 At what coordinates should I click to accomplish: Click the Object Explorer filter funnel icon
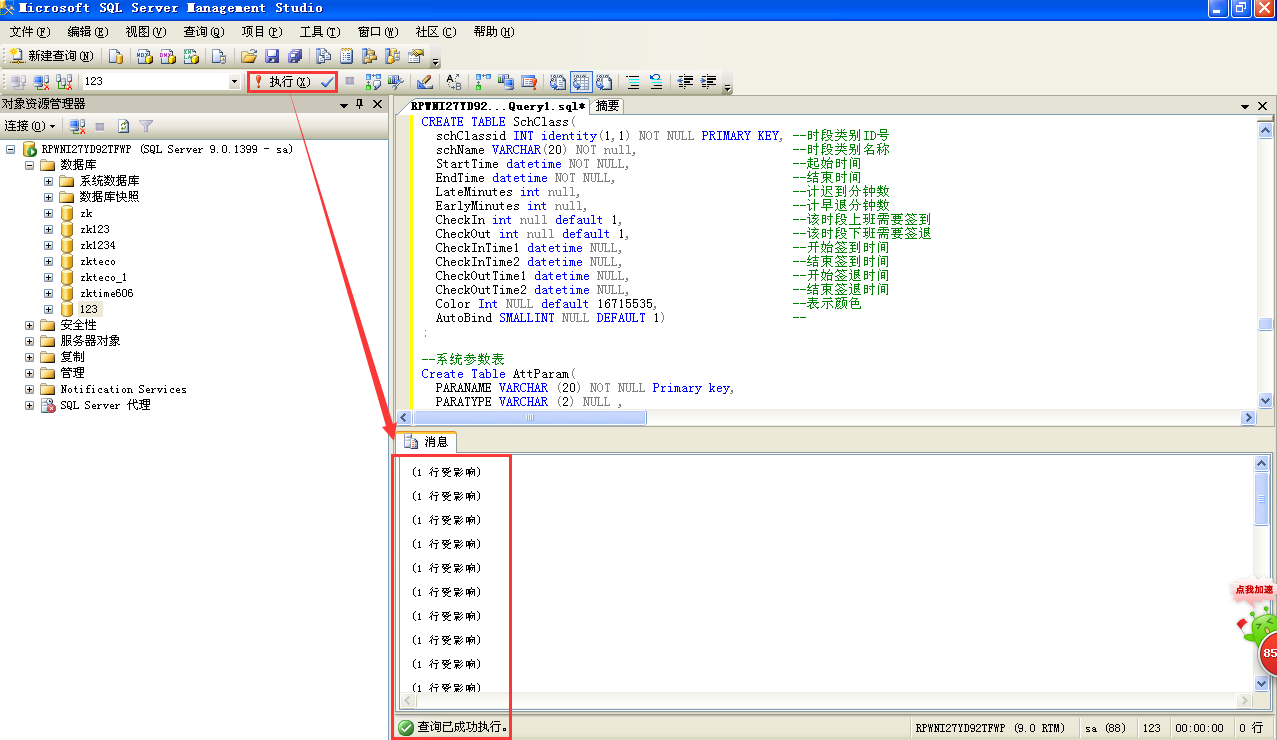click(146, 126)
